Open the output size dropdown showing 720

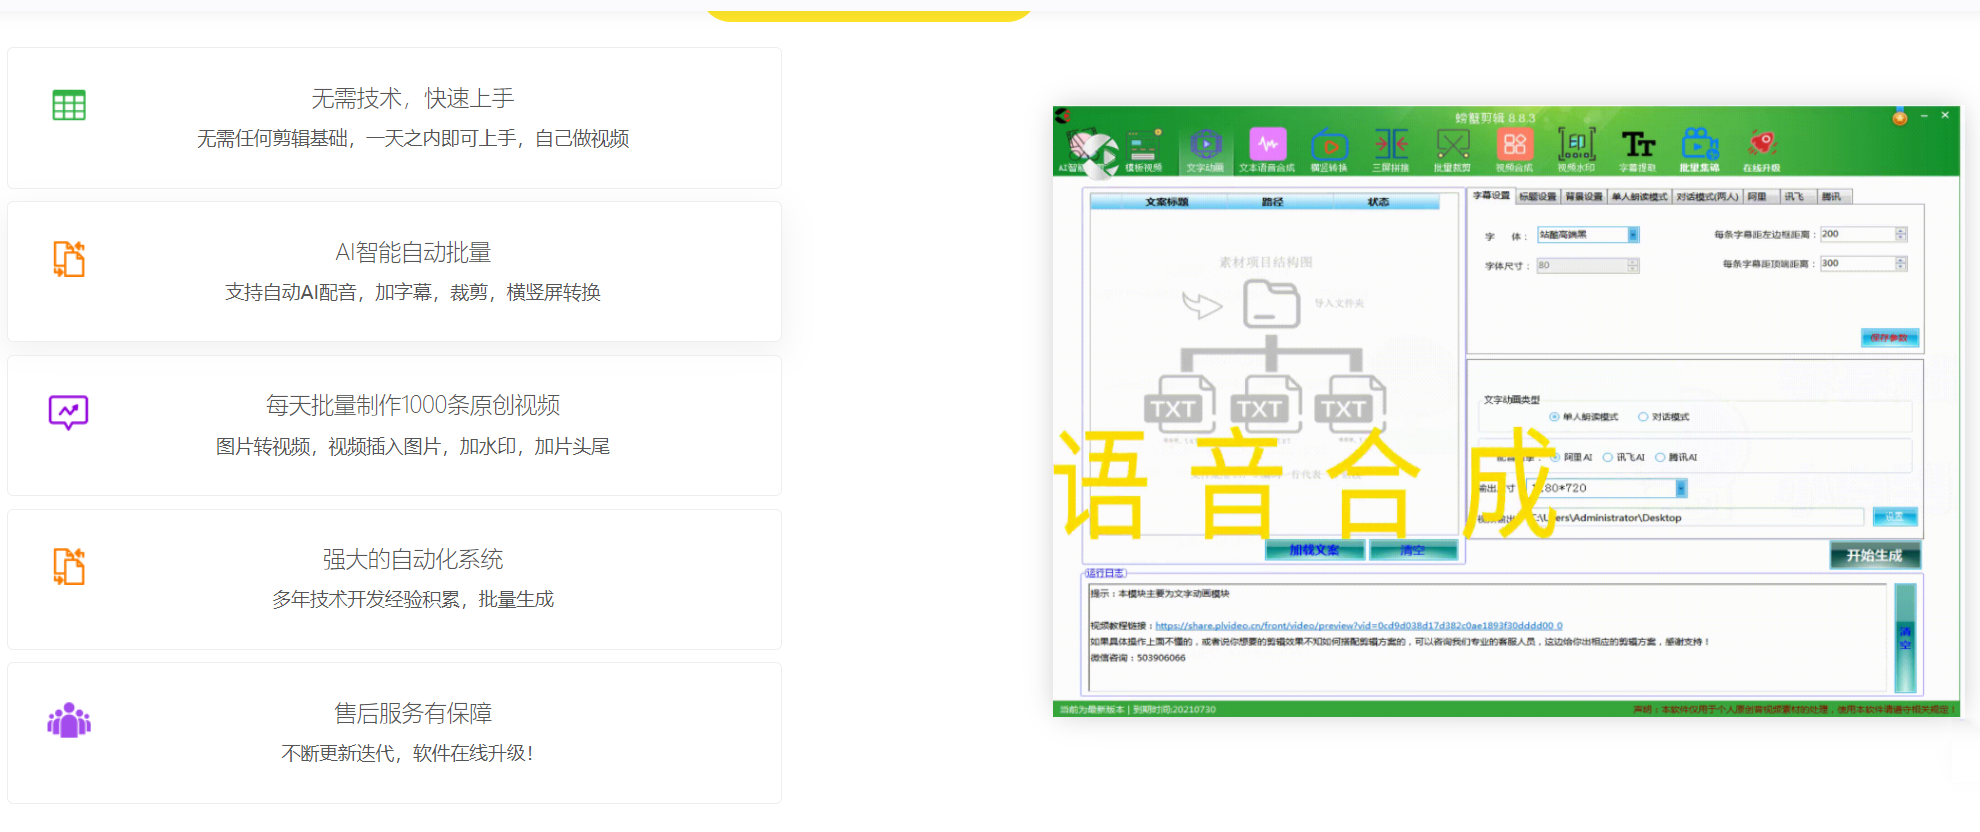click(1681, 488)
